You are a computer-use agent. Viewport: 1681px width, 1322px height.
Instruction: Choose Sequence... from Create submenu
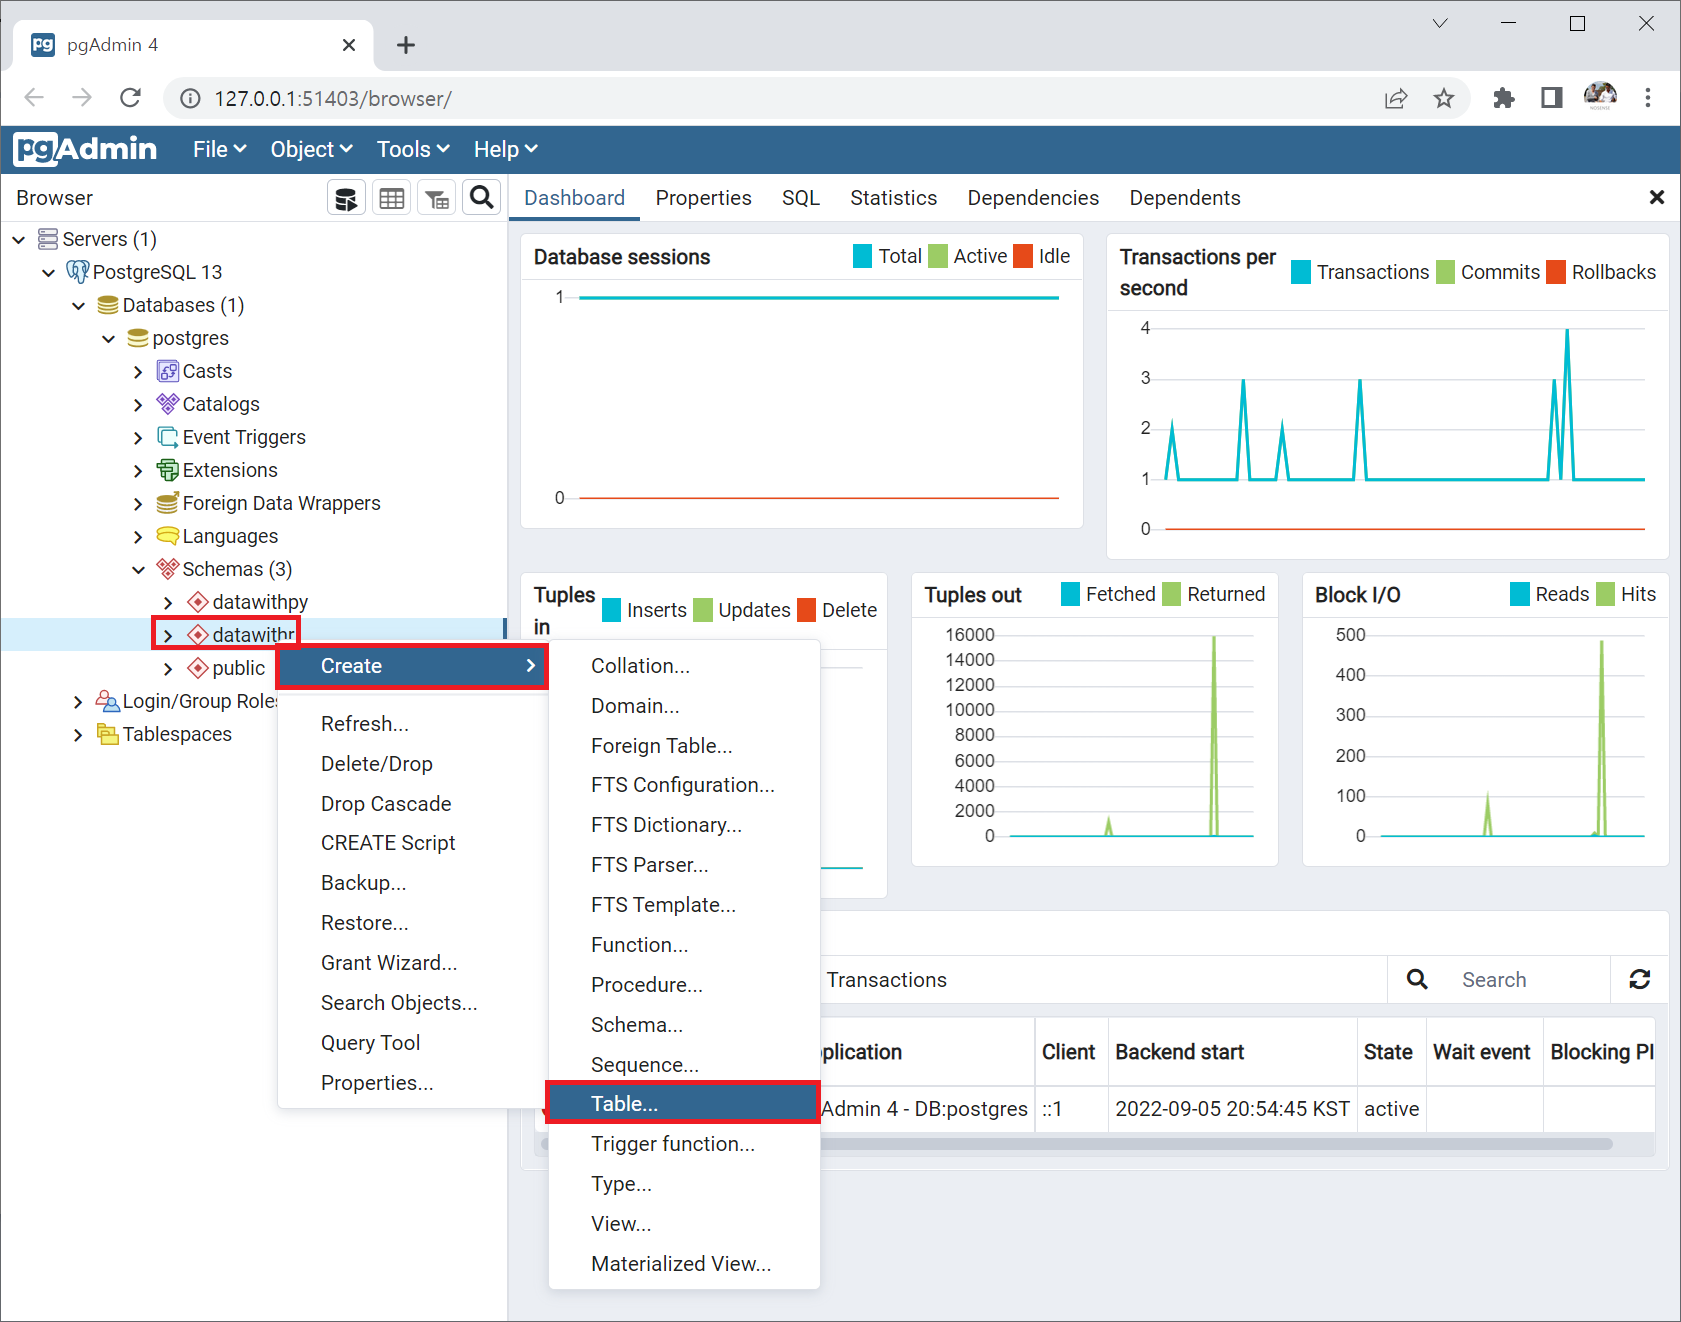[x=684, y=1064]
